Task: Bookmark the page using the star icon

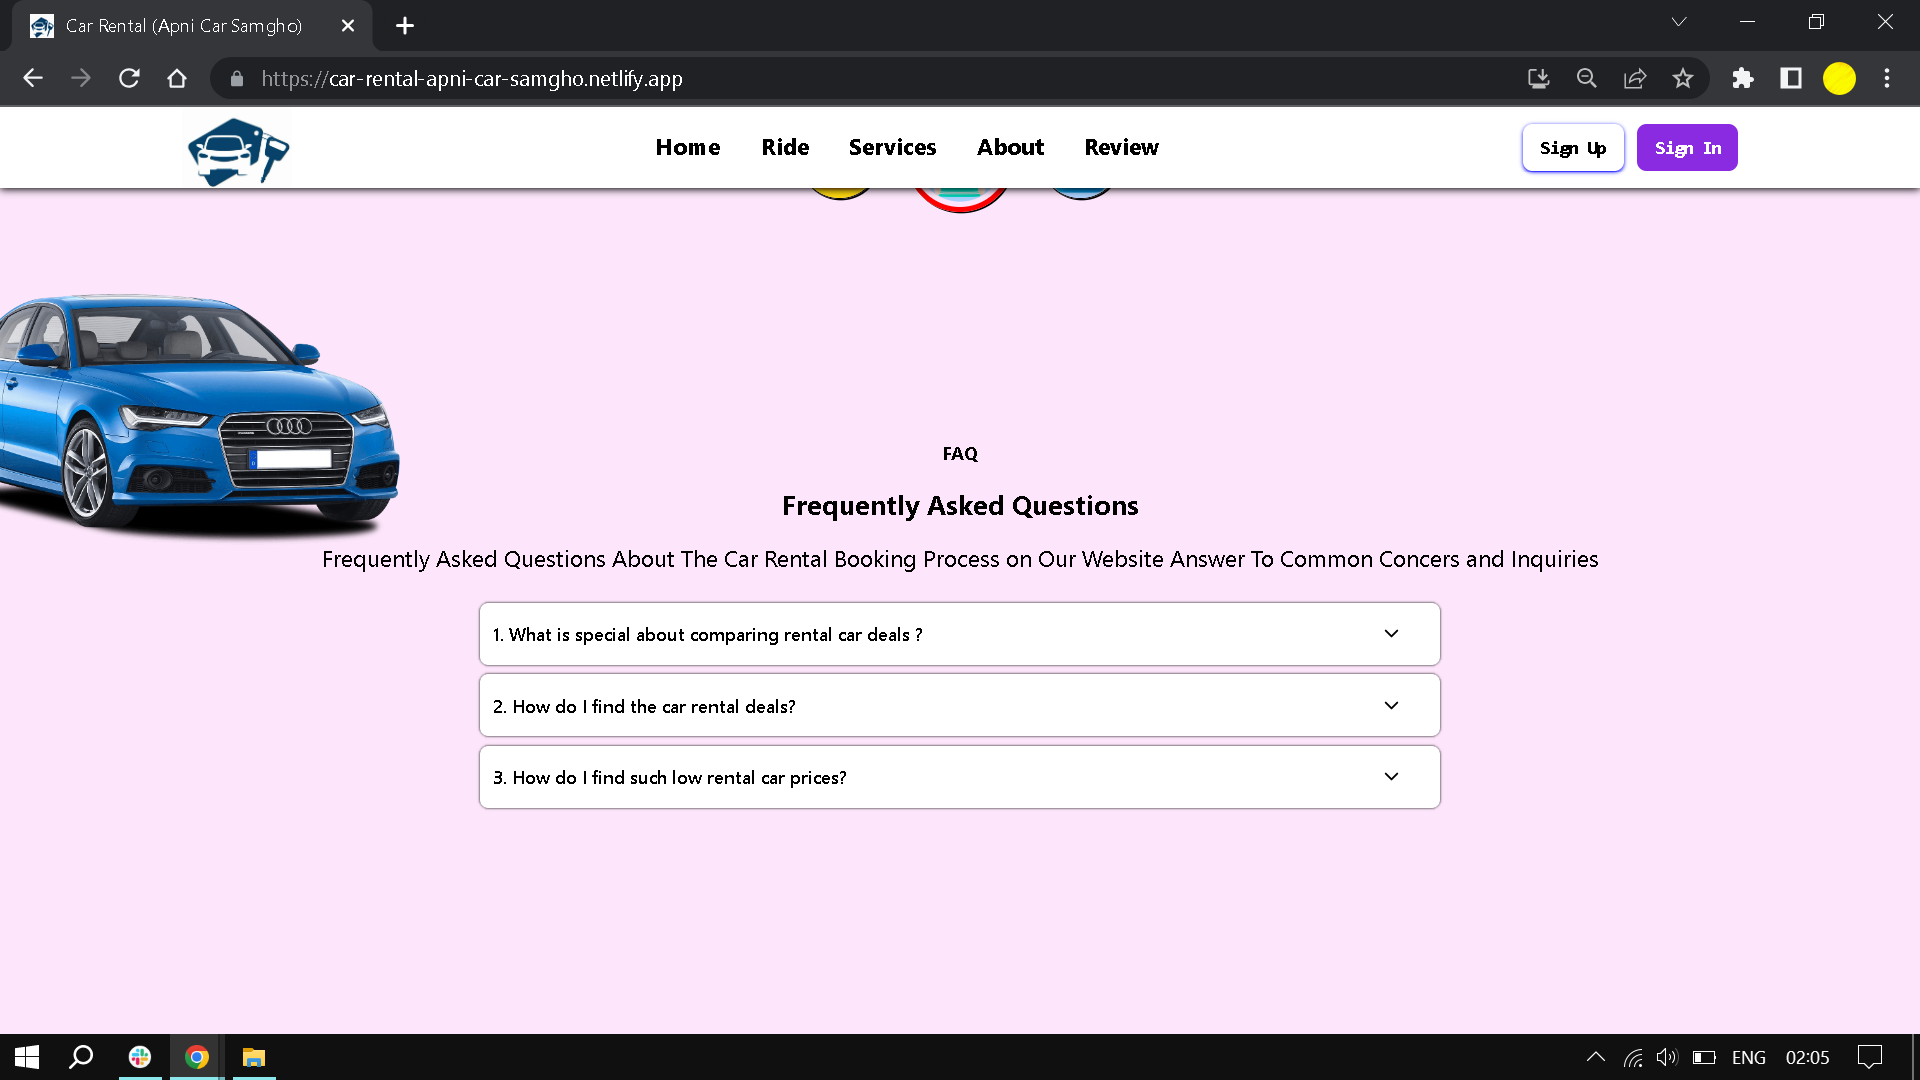Action: pos(1684,78)
